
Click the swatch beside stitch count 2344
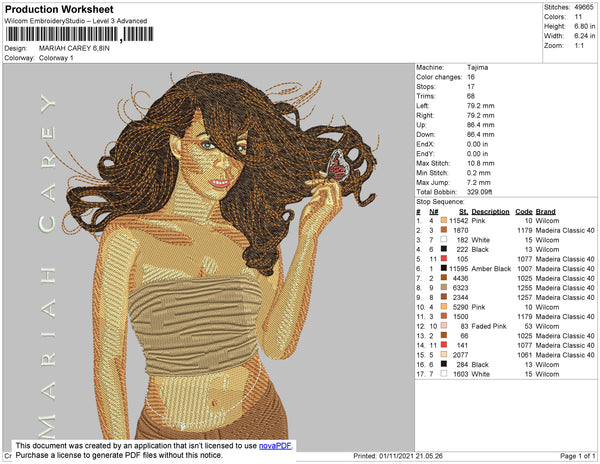[x=444, y=297]
